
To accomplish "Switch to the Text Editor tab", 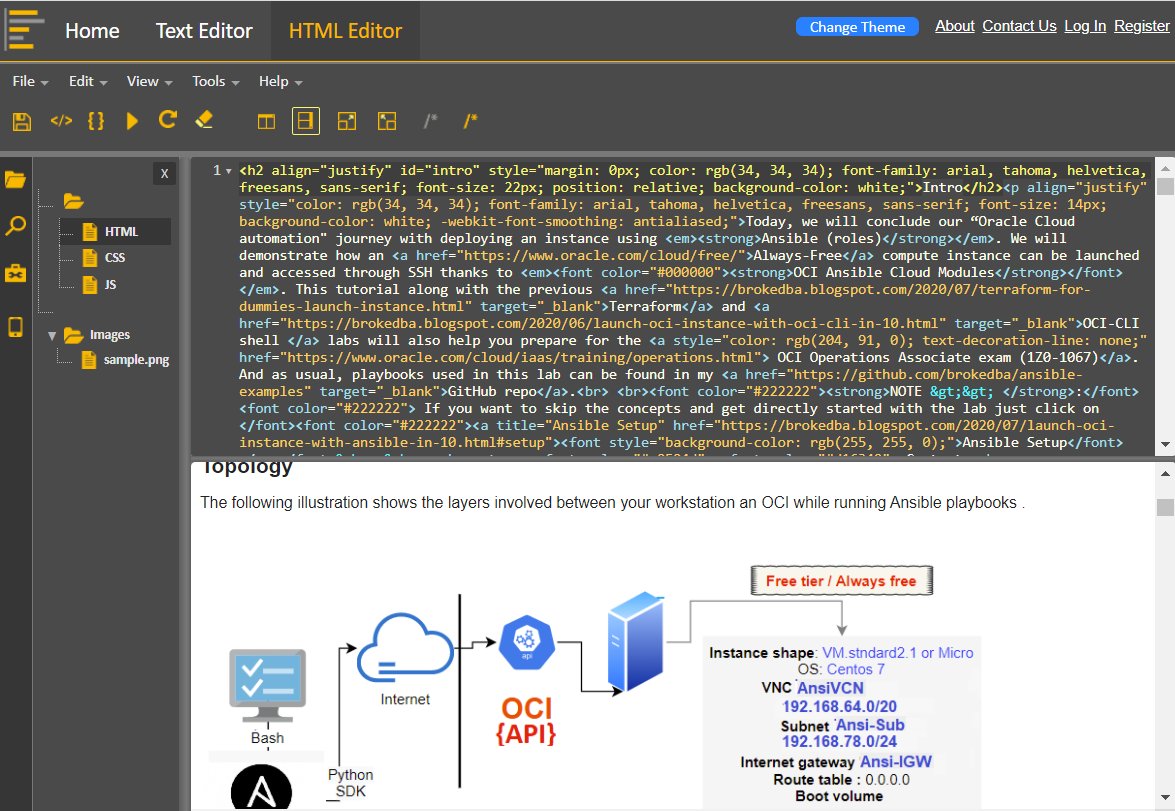I will pos(204,31).
